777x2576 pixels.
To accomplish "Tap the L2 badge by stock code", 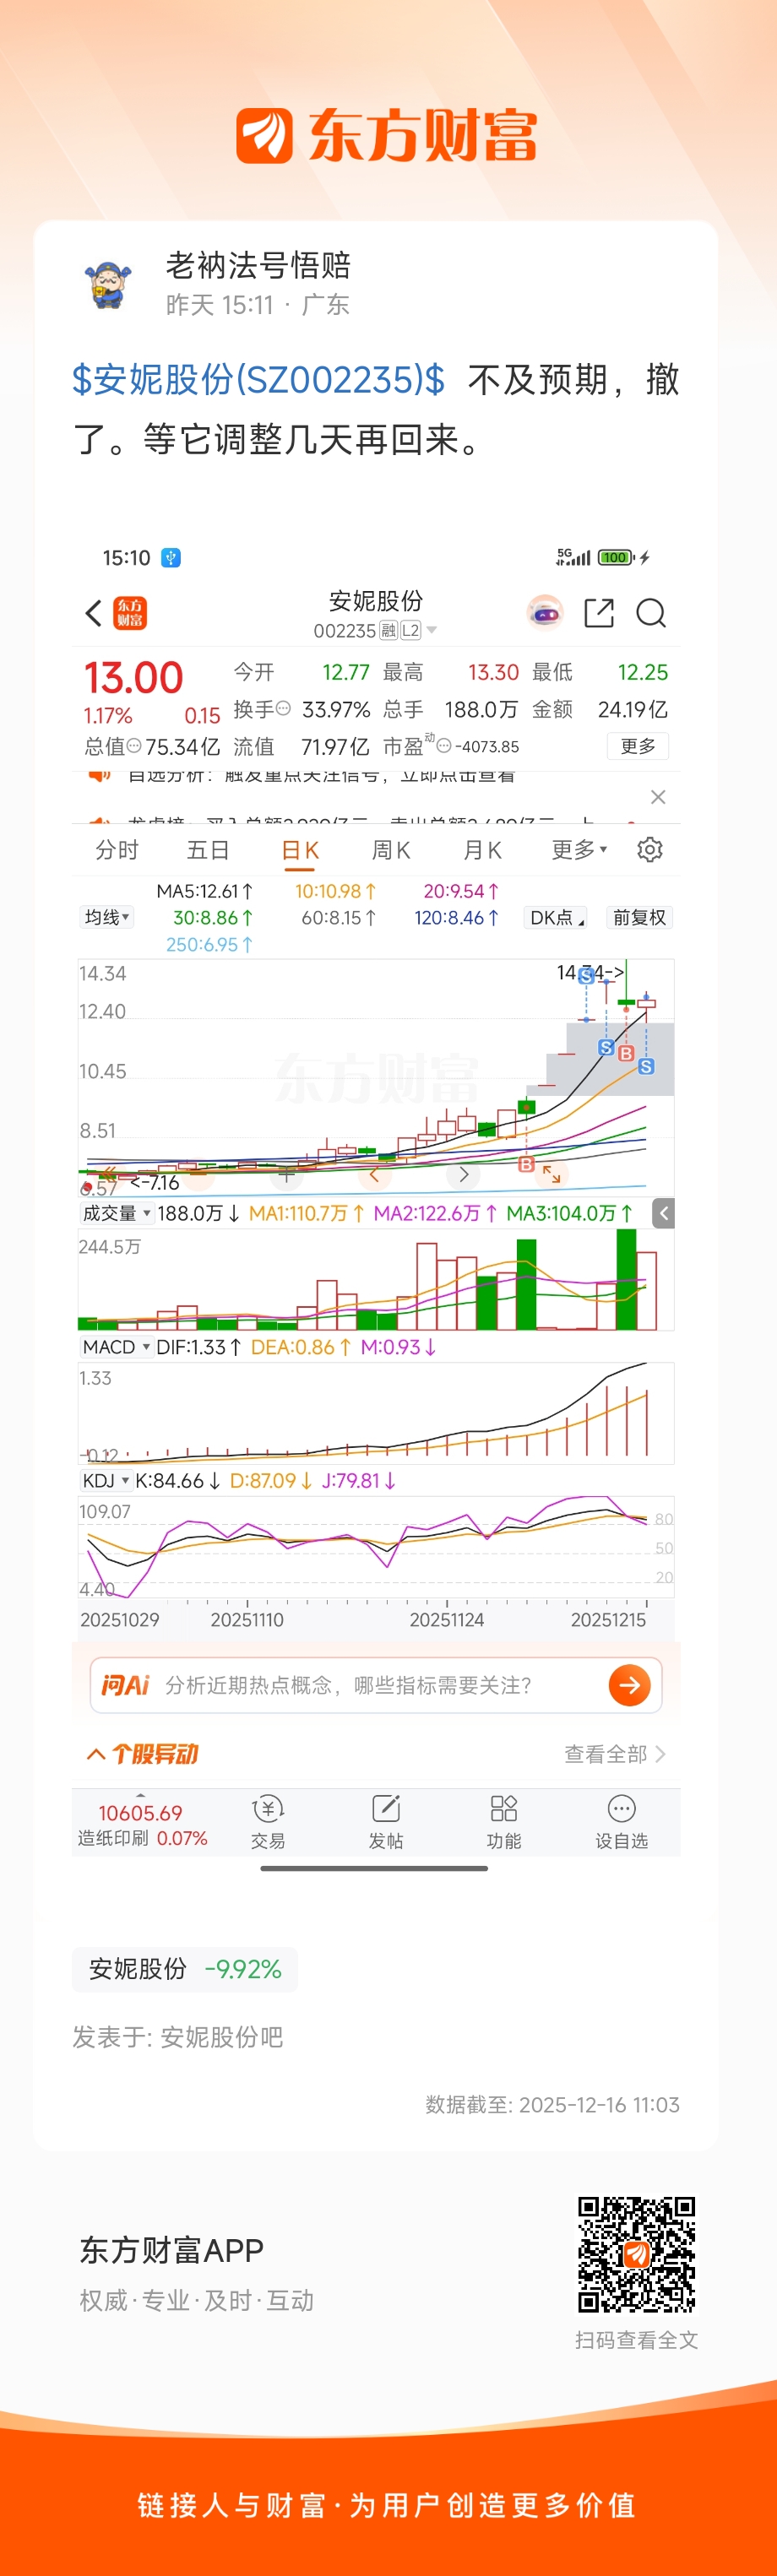I will (411, 630).
